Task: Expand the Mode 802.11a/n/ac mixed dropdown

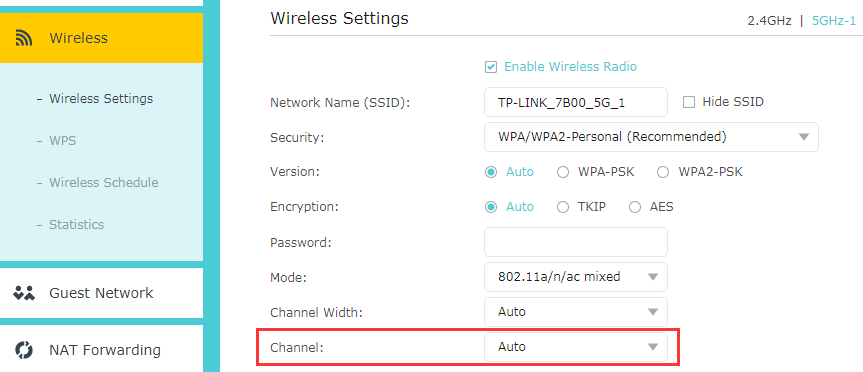Action: (576, 277)
